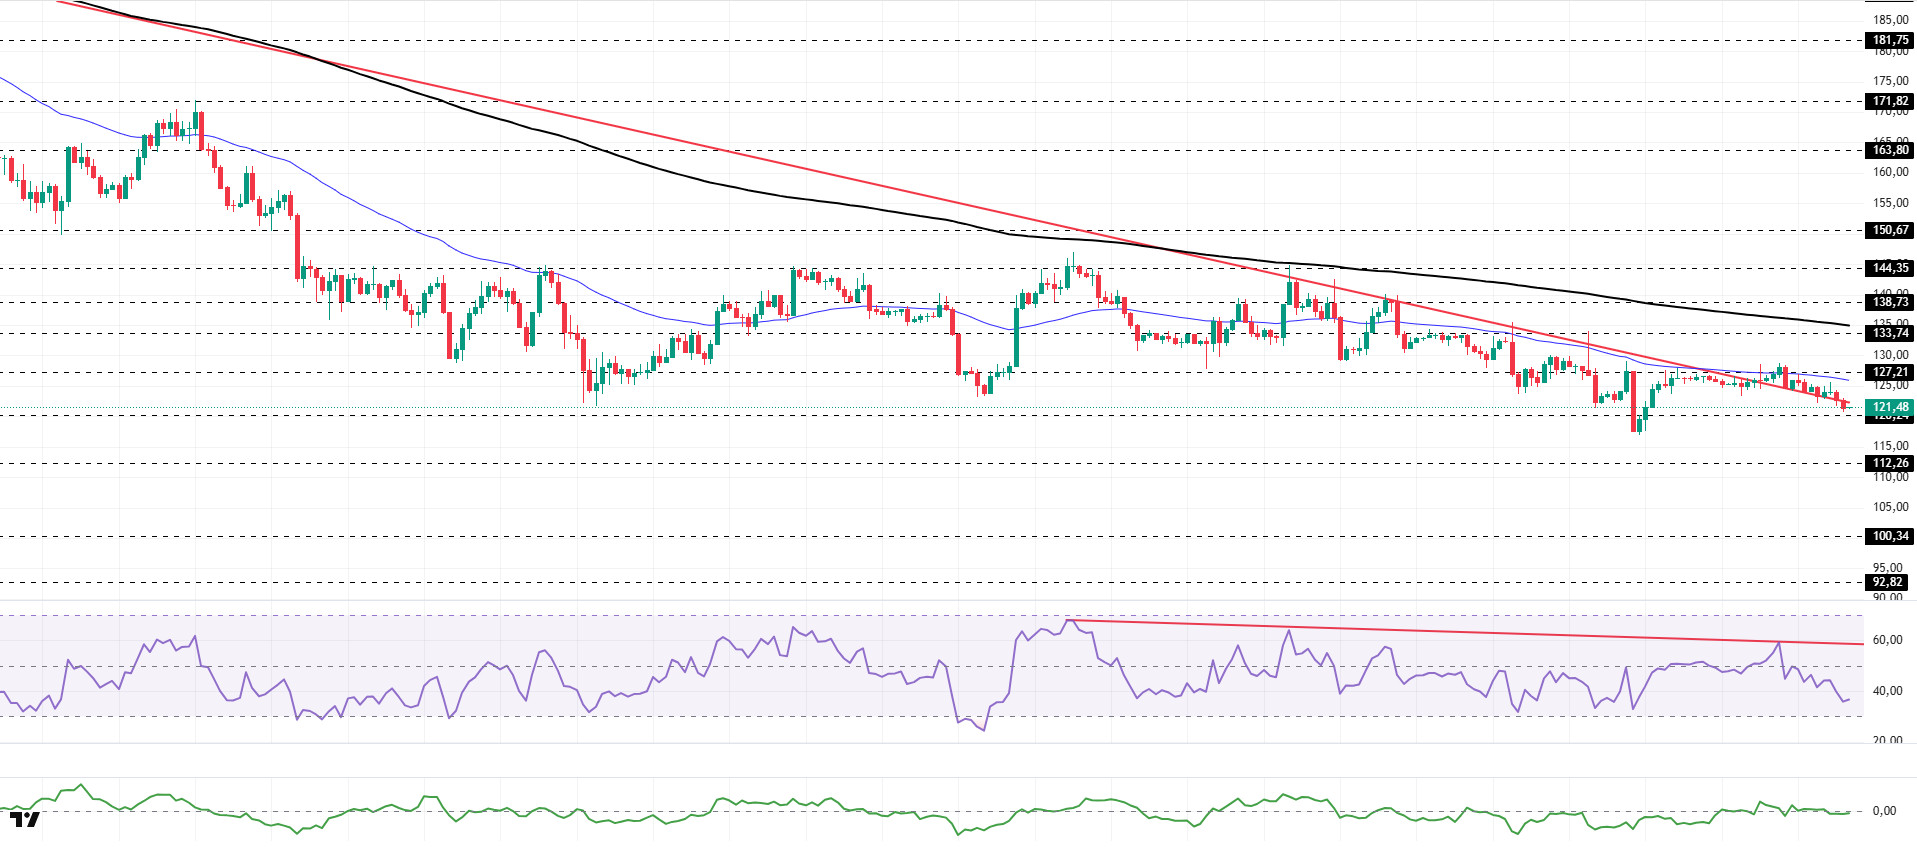1917x847 pixels.
Task: Click the TradingView logo in bottom-left corner
Action: (x=25, y=820)
